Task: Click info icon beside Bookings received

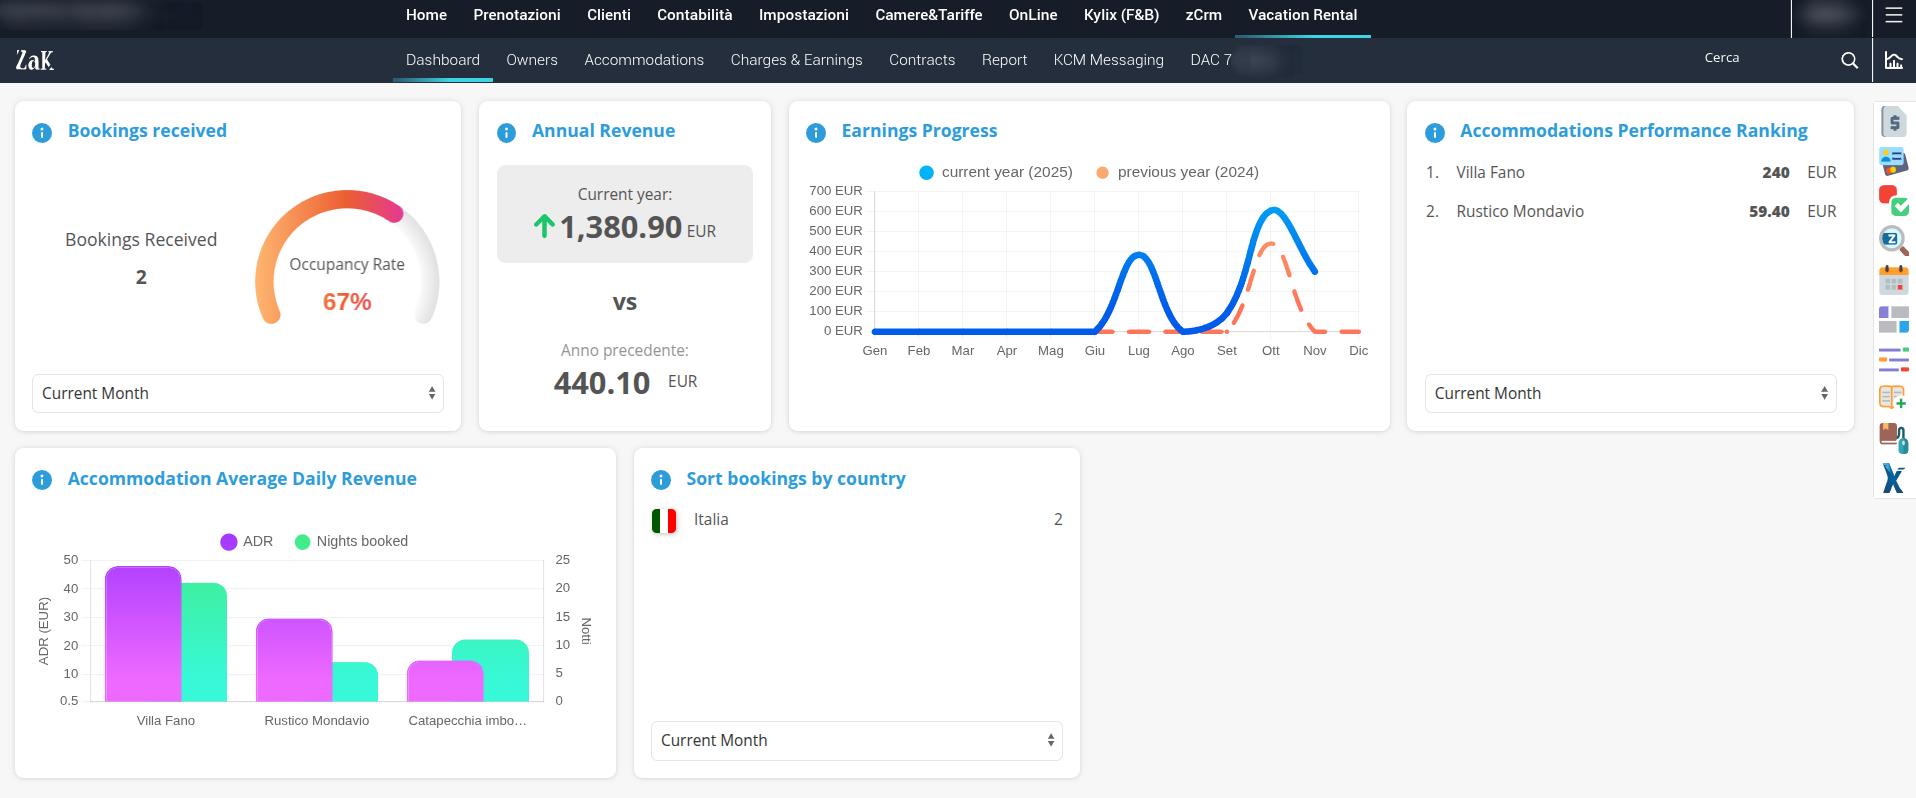Action: (x=42, y=132)
